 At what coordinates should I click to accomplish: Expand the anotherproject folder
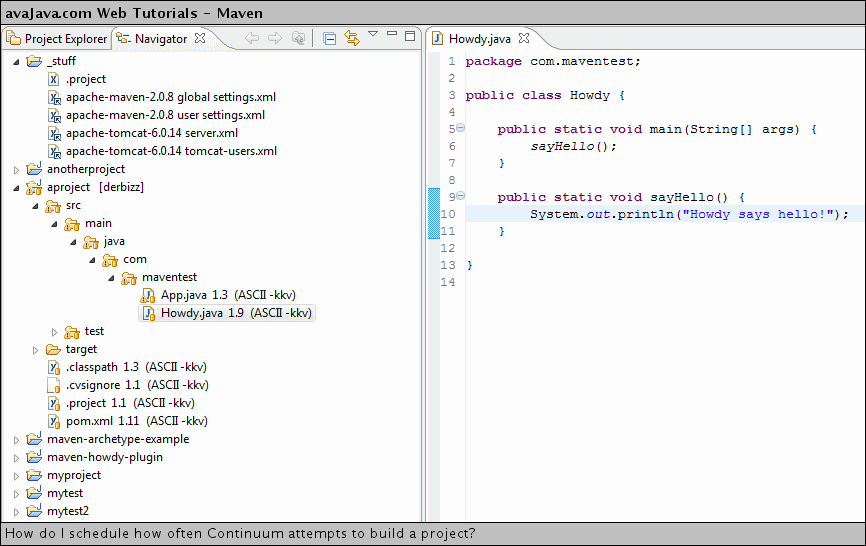(x=17, y=170)
